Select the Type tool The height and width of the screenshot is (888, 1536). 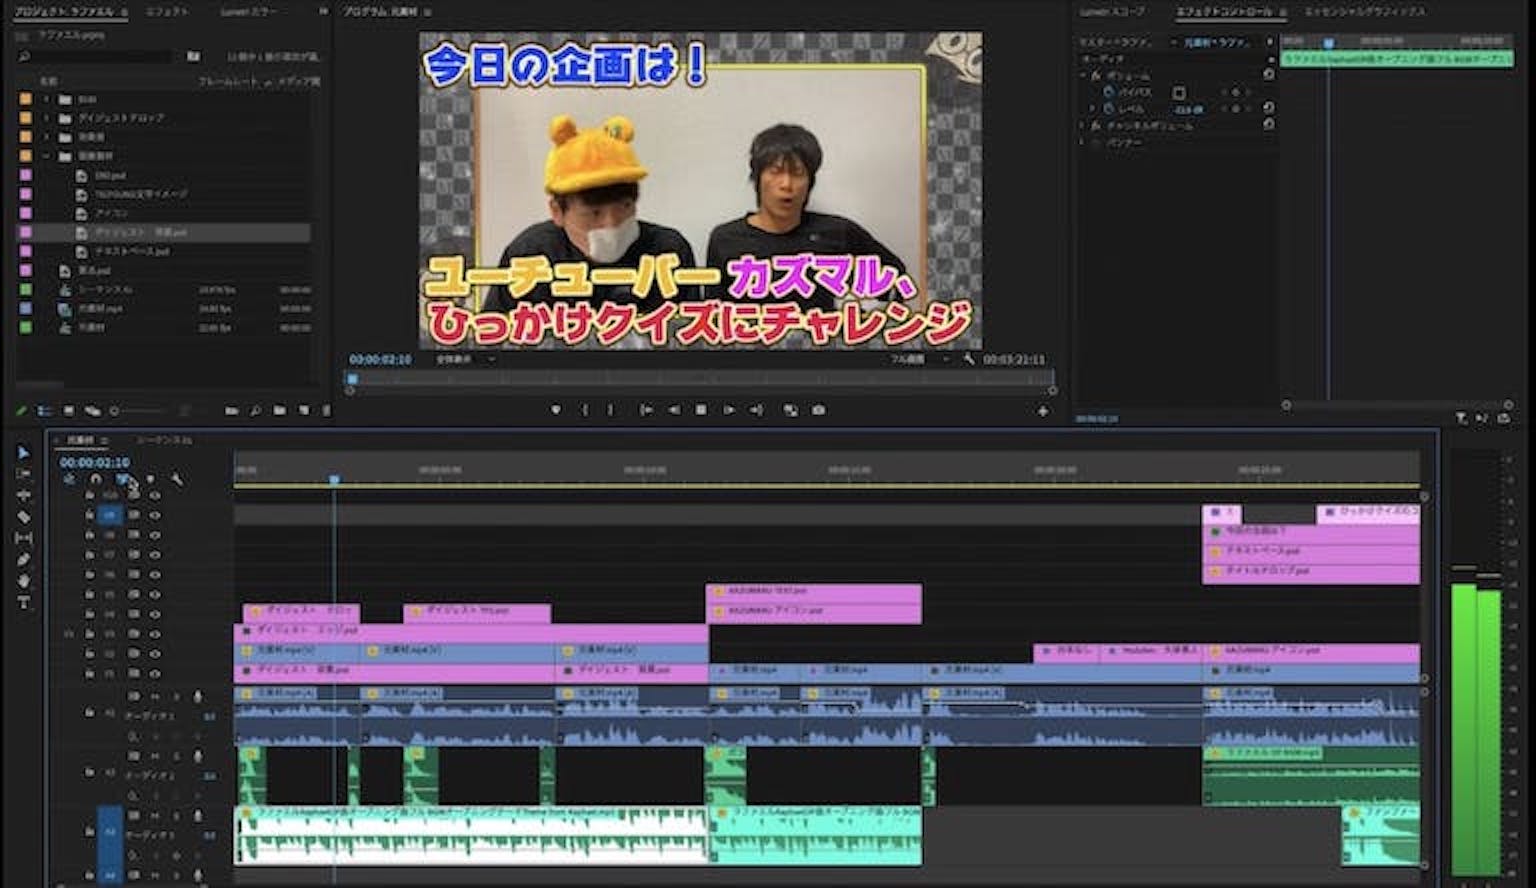point(23,602)
